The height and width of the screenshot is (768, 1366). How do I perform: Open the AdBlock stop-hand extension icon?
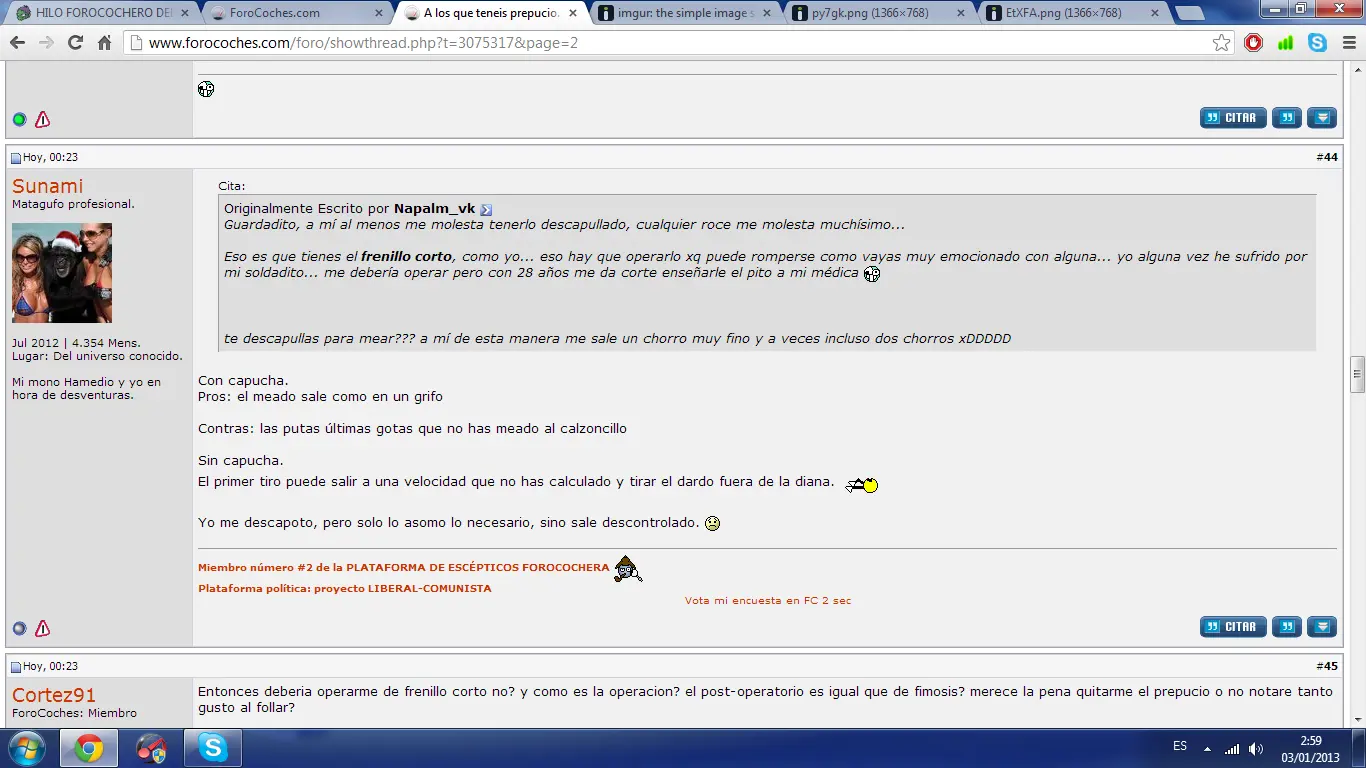1253,43
